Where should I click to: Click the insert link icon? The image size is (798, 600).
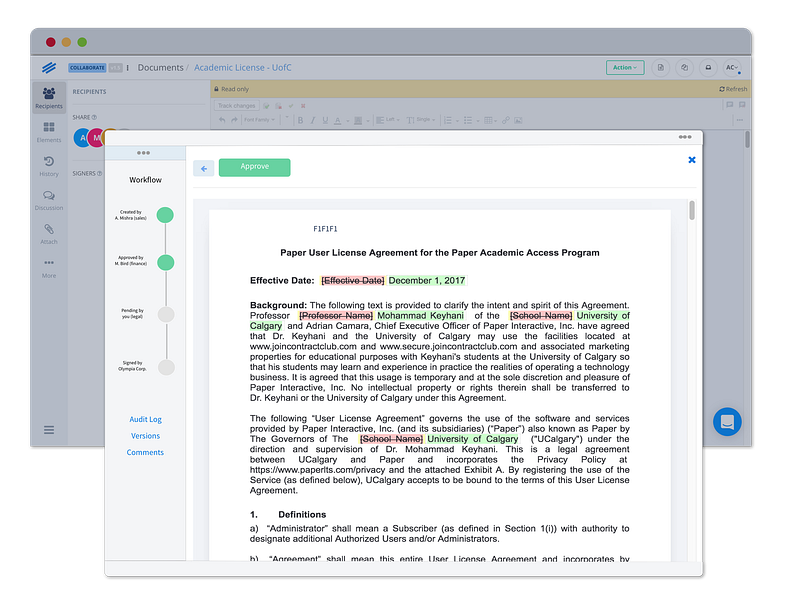pyautogui.click(x=505, y=121)
